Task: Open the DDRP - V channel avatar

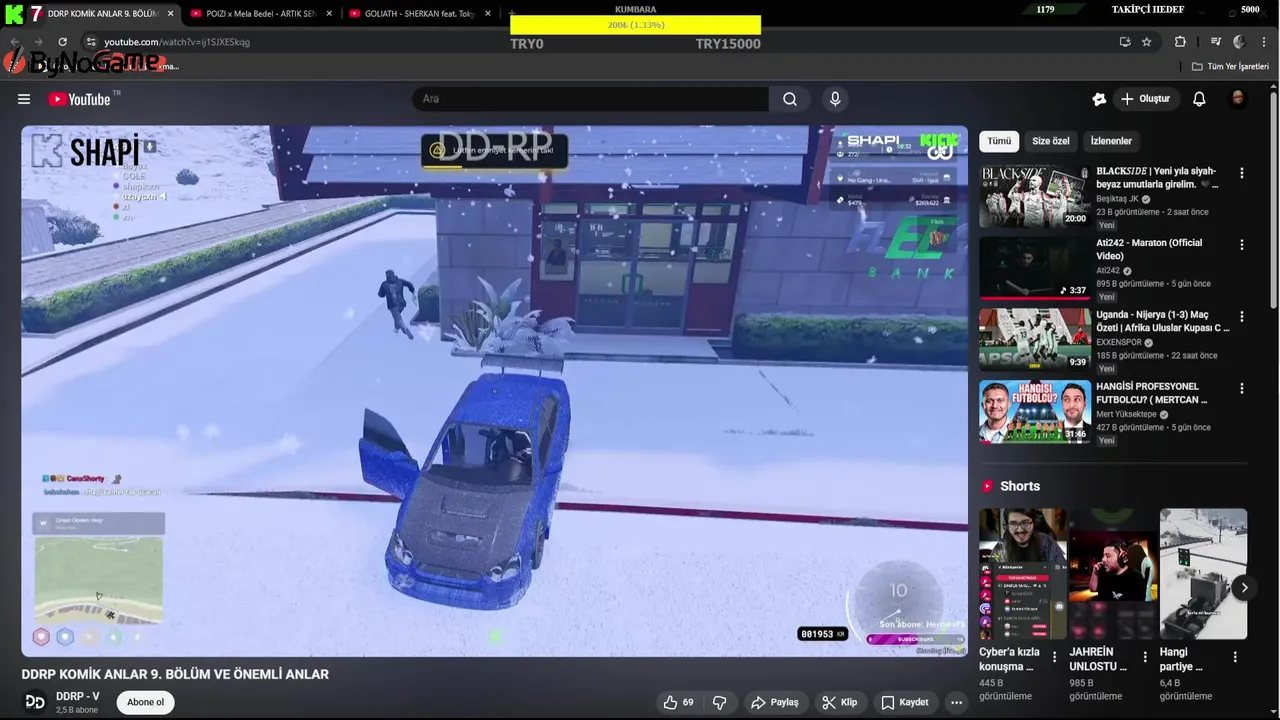Action: pyautogui.click(x=35, y=702)
